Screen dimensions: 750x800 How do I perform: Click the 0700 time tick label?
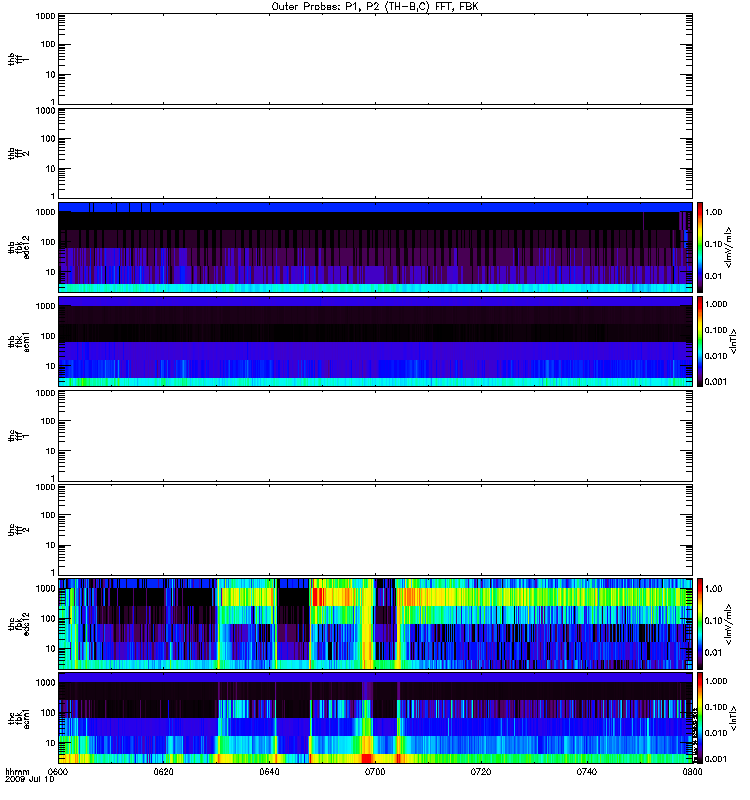tap(375, 772)
